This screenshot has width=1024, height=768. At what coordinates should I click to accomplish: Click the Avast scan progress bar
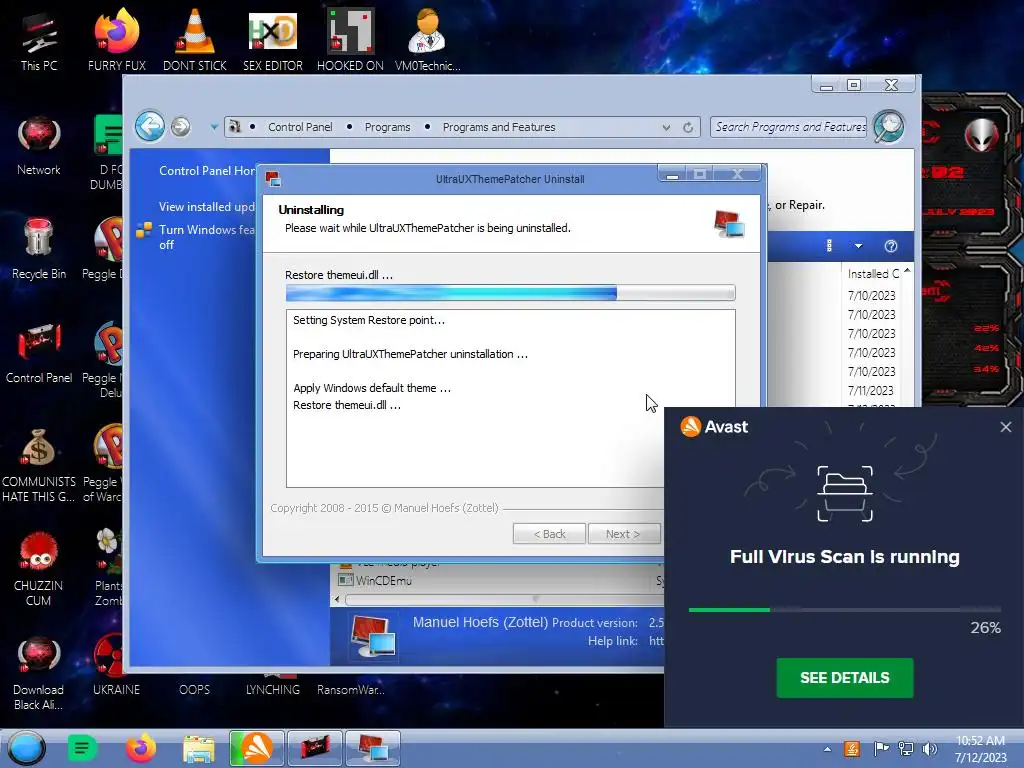(x=844, y=610)
